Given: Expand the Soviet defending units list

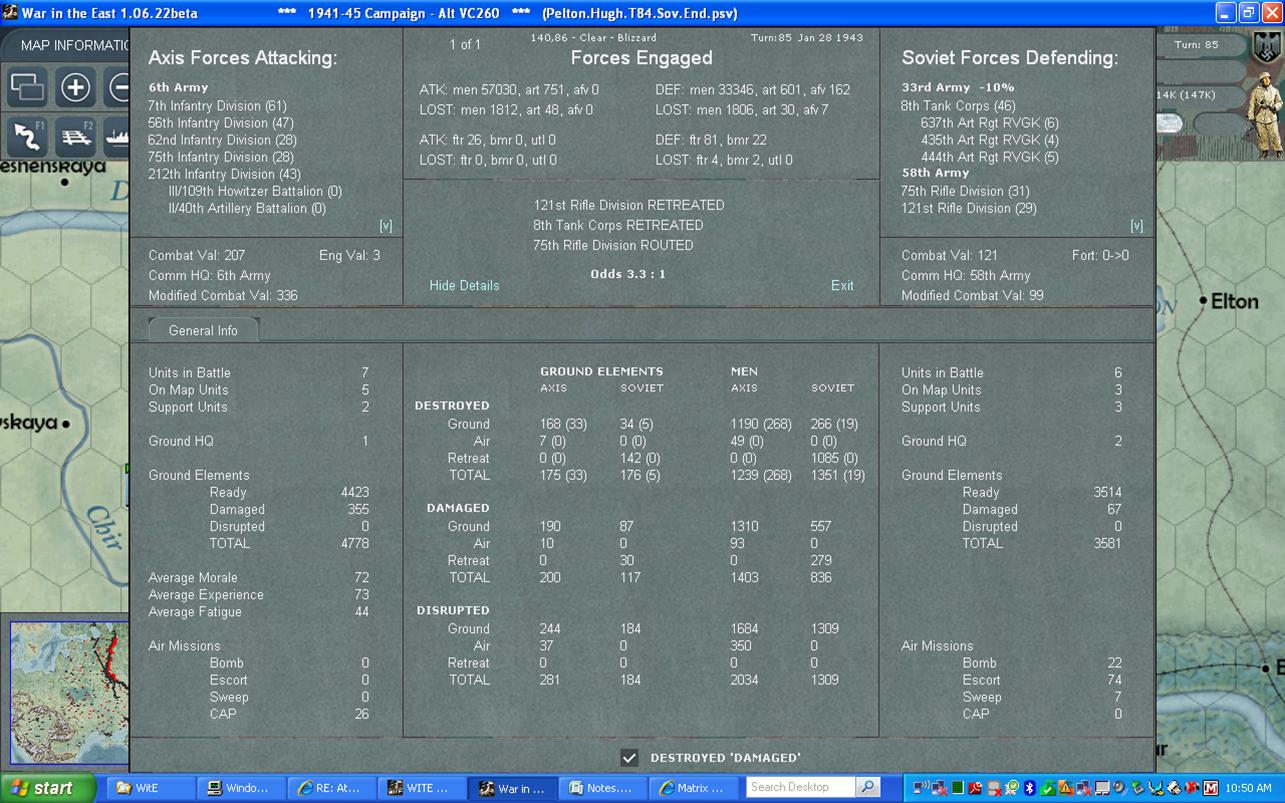Looking at the screenshot, I should tap(1137, 227).
